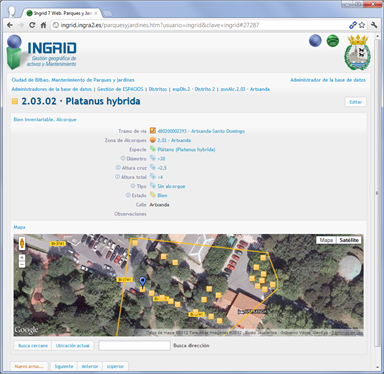Click the Bilbao coat of arms emblem
The height and width of the screenshot is (374, 384).
coord(358,52)
